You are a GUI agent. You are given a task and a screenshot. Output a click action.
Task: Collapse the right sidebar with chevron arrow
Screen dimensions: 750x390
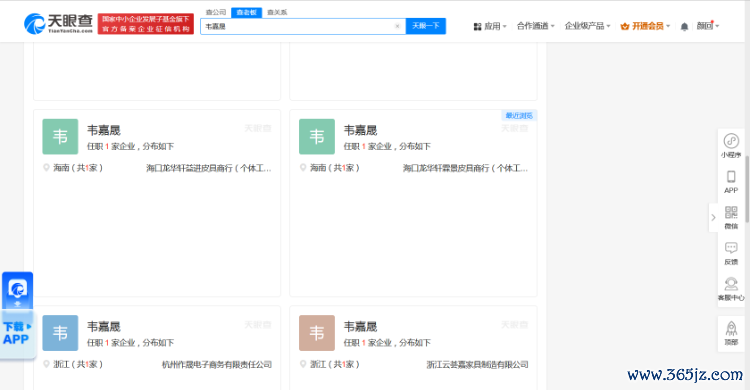pyautogui.click(x=713, y=217)
